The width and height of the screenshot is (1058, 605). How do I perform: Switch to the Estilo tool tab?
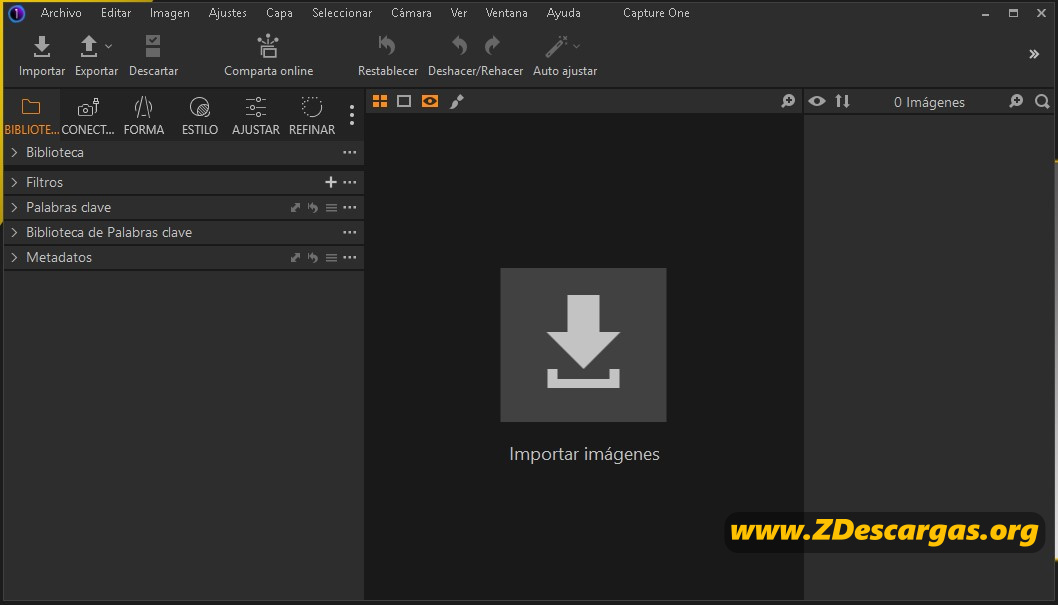click(200, 116)
